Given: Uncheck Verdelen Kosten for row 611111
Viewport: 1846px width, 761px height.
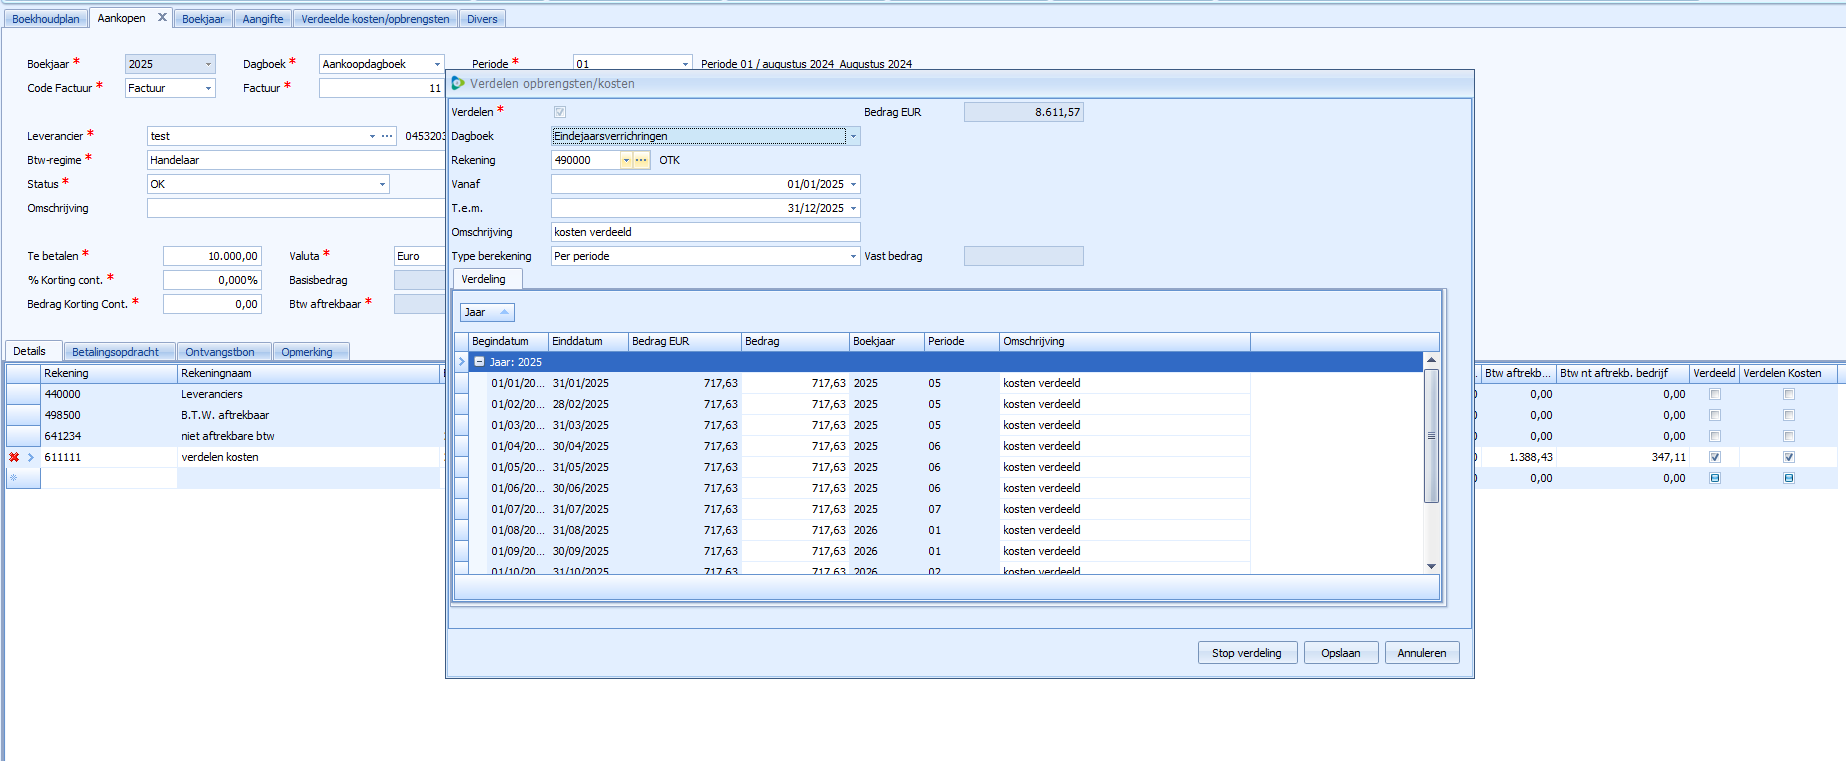Looking at the screenshot, I should (x=1789, y=457).
